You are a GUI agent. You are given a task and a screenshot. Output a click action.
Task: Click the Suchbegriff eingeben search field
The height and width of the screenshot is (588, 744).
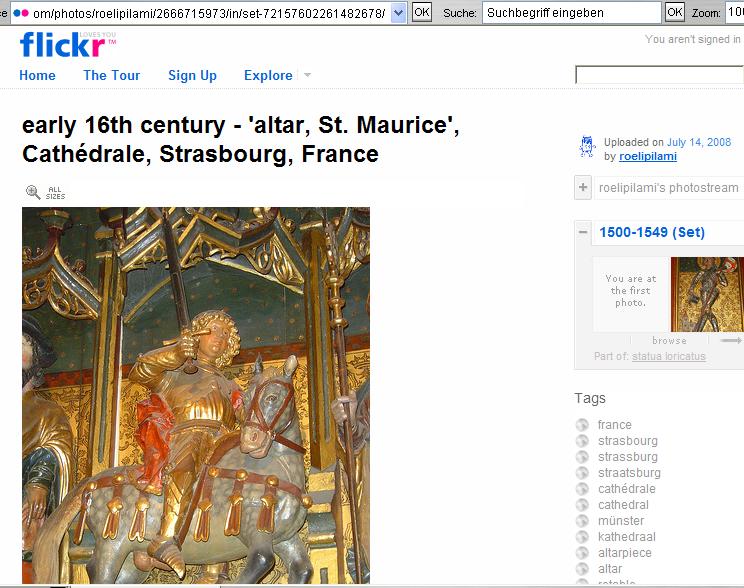click(x=571, y=12)
